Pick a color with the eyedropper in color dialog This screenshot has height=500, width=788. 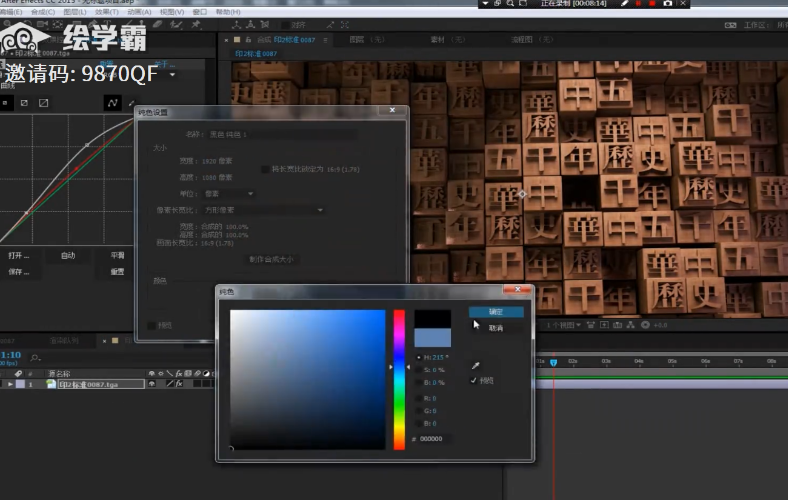[475, 366]
